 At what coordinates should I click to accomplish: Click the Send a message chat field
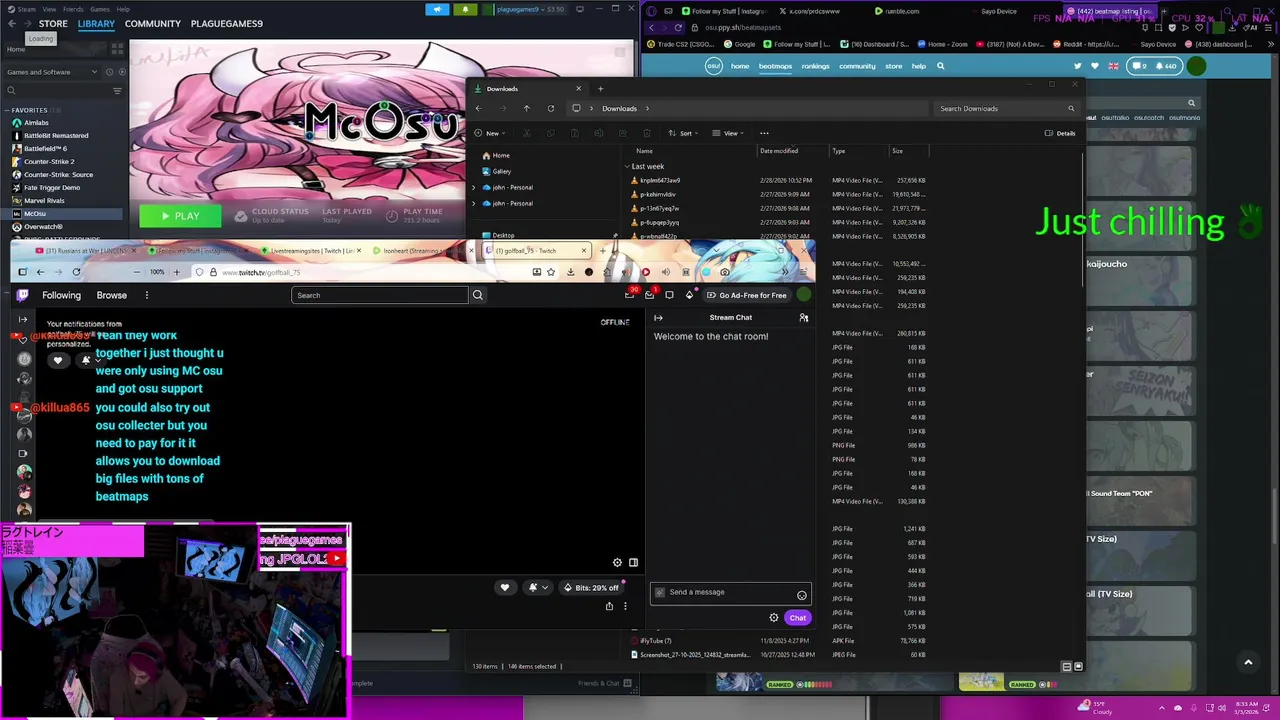(x=731, y=593)
